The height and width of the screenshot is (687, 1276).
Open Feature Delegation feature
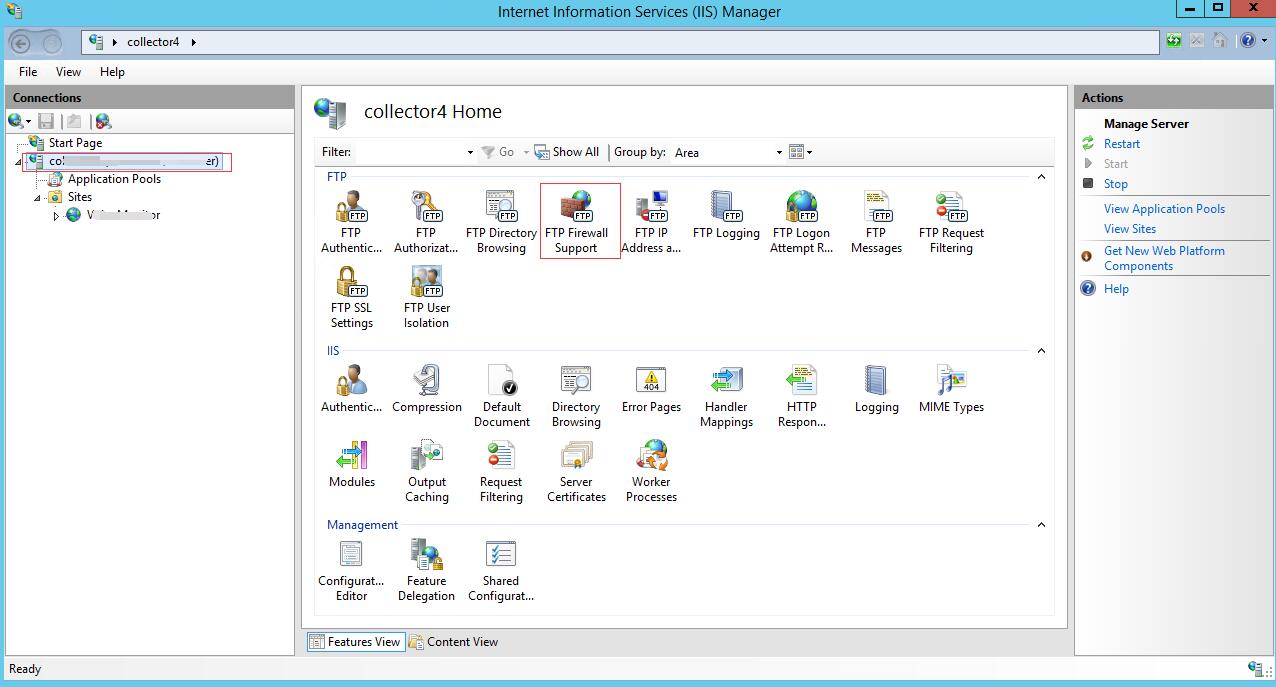tap(426, 570)
